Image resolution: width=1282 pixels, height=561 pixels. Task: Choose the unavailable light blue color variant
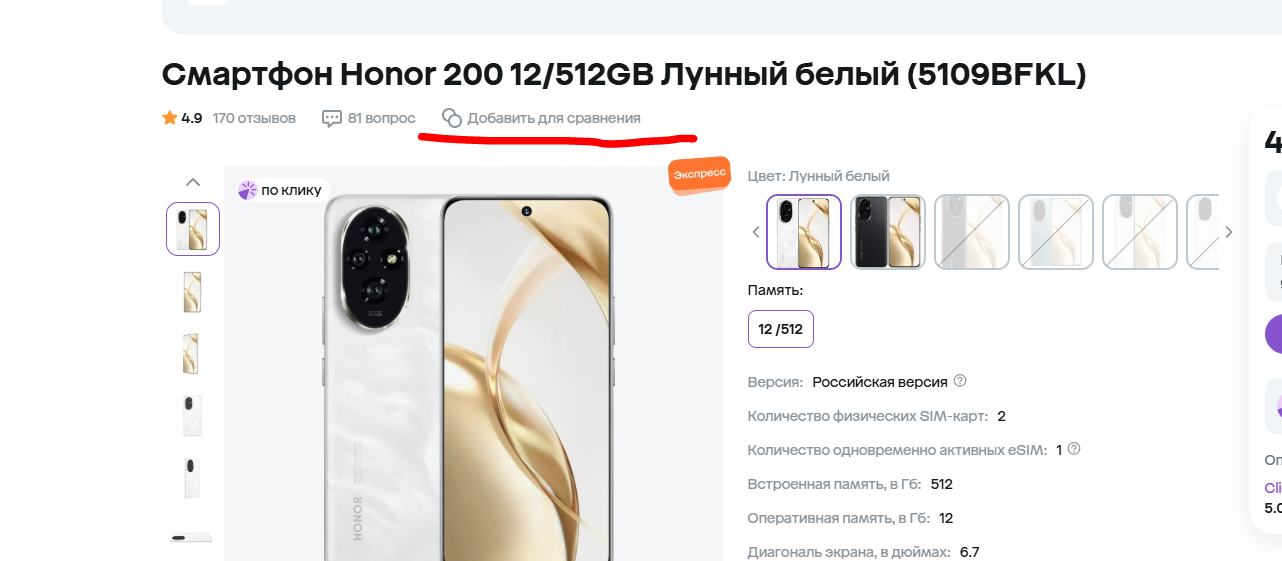click(1056, 232)
